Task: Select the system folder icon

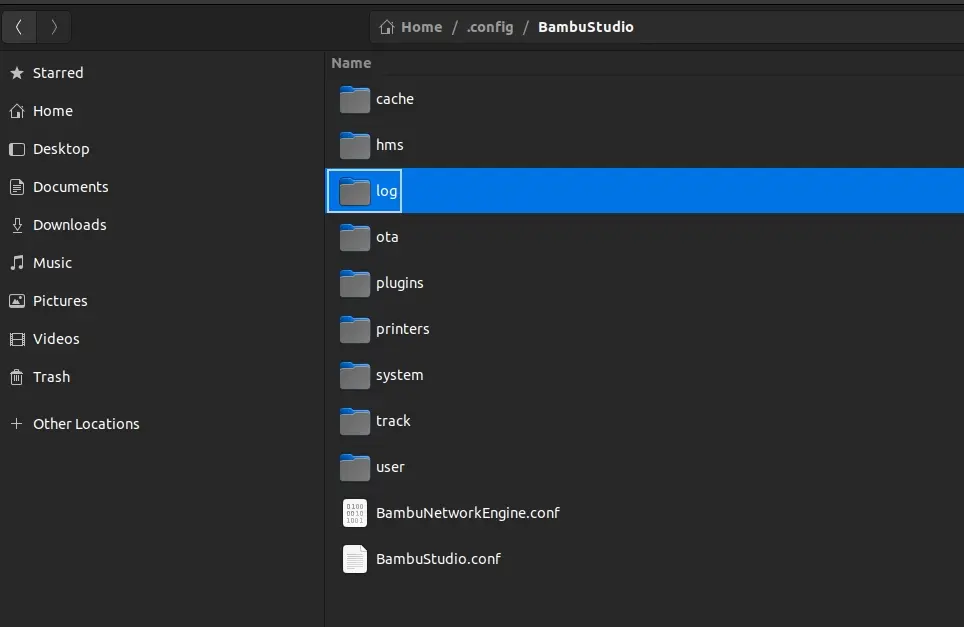Action: [355, 376]
